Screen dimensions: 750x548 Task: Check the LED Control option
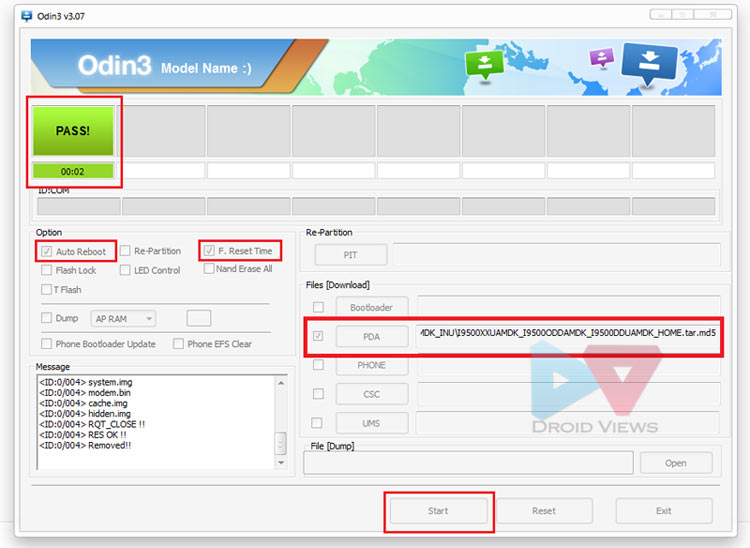[x=125, y=270]
